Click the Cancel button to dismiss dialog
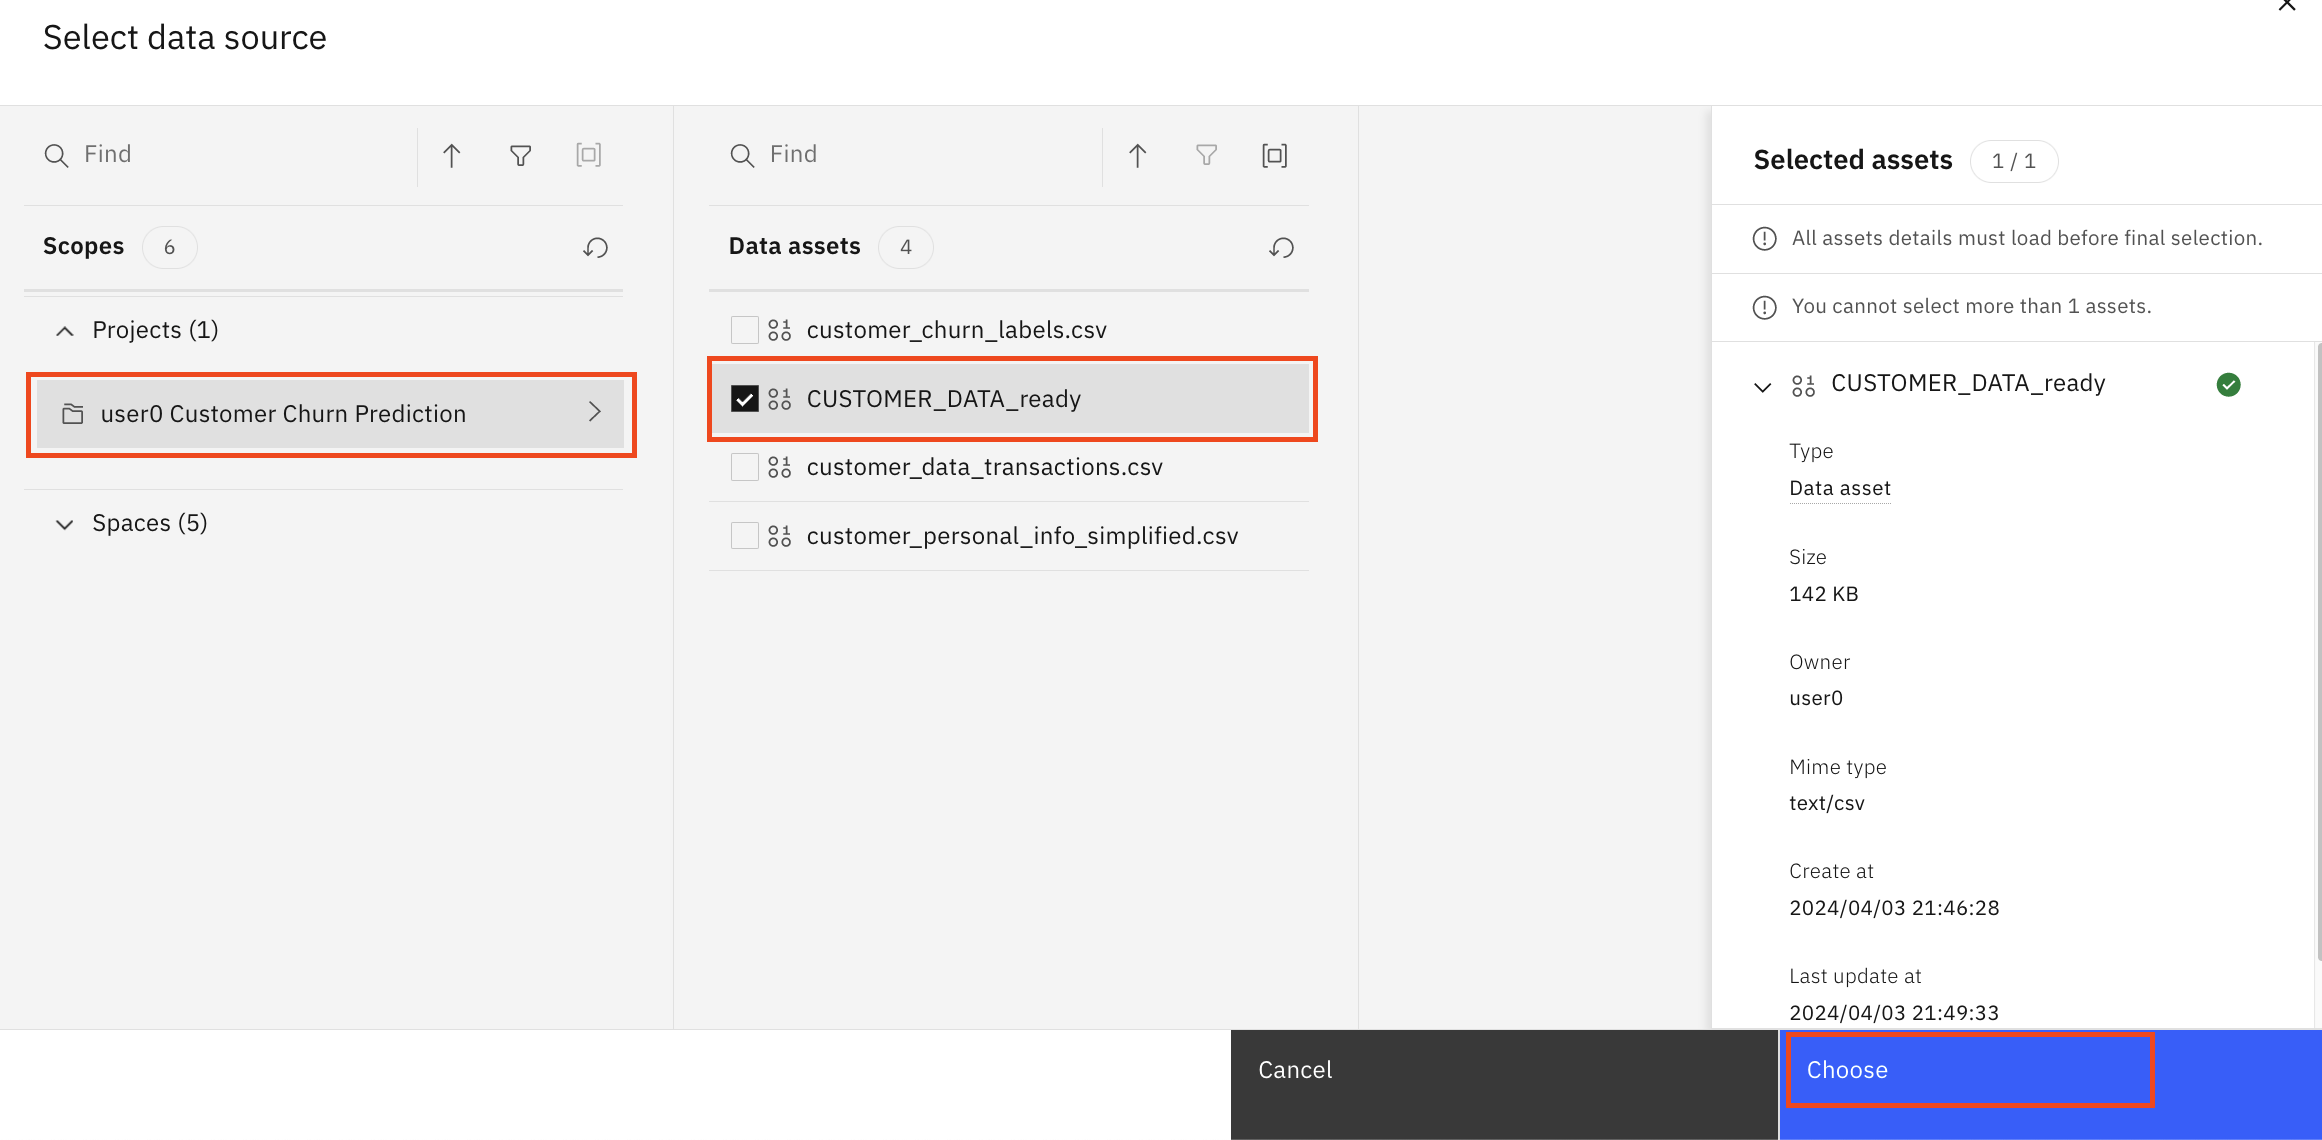 point(1297,1069)
